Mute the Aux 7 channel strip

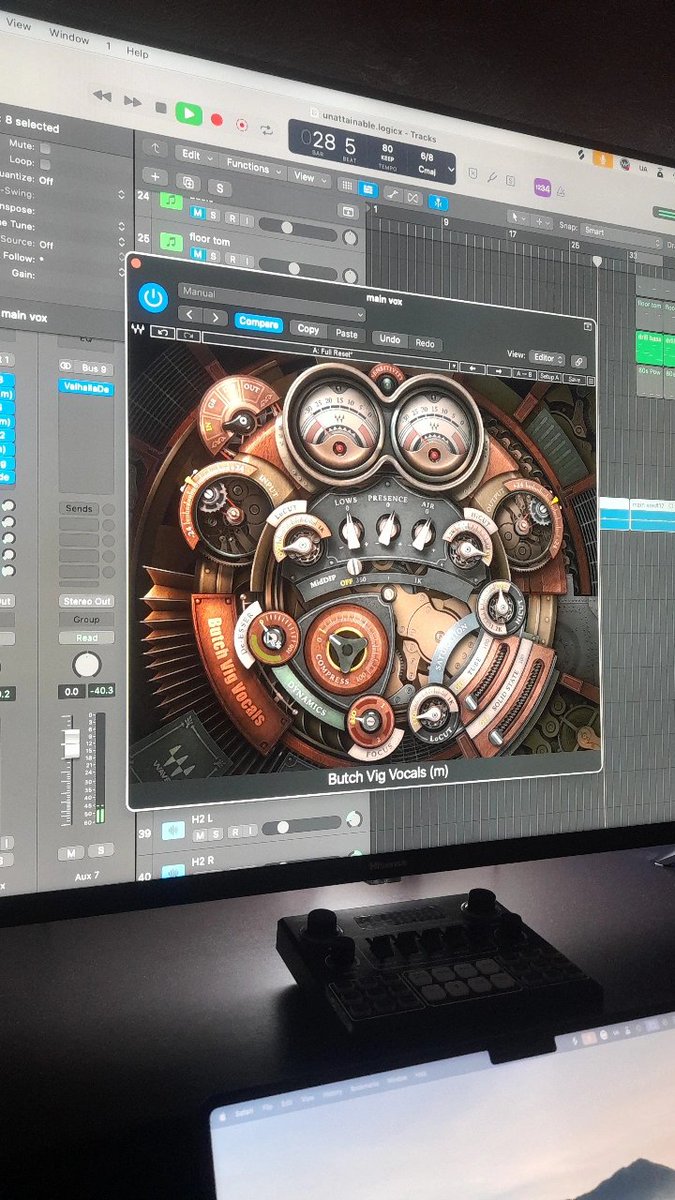[70, 853]
